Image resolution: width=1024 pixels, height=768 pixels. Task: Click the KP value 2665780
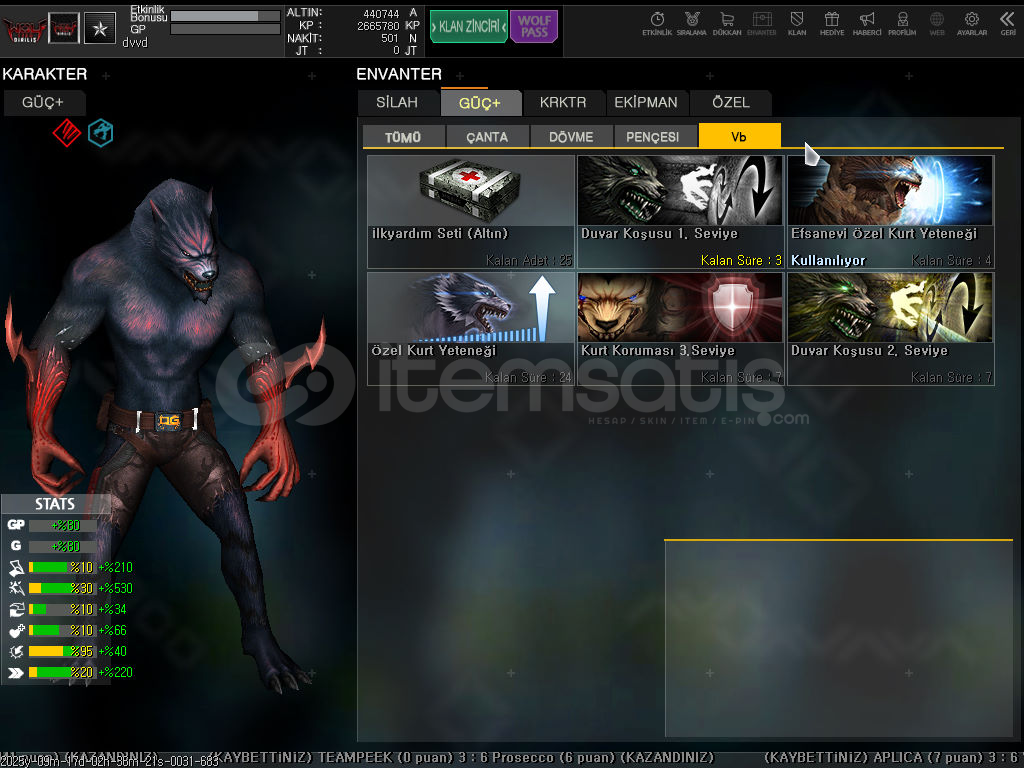point(378,26)
